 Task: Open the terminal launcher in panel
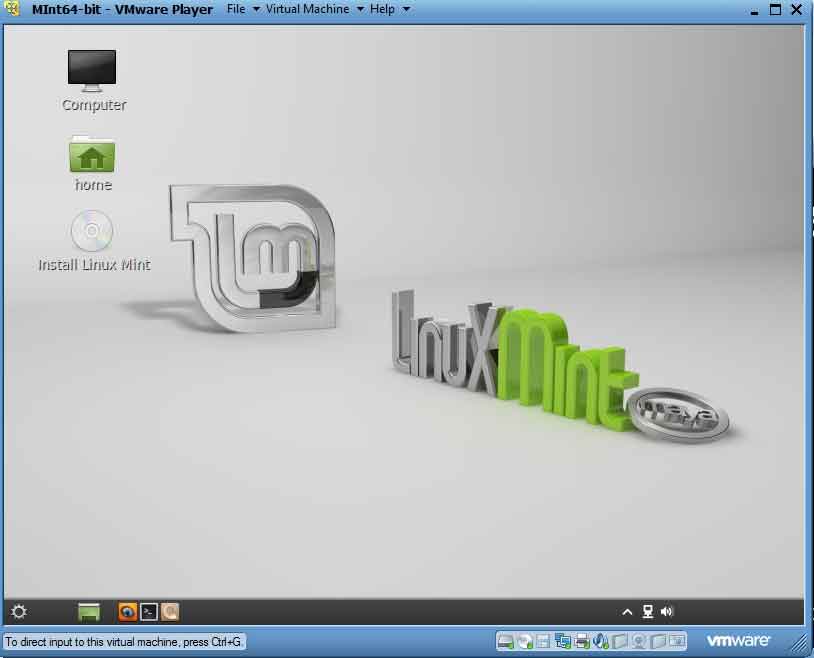(x=148, y=612)
